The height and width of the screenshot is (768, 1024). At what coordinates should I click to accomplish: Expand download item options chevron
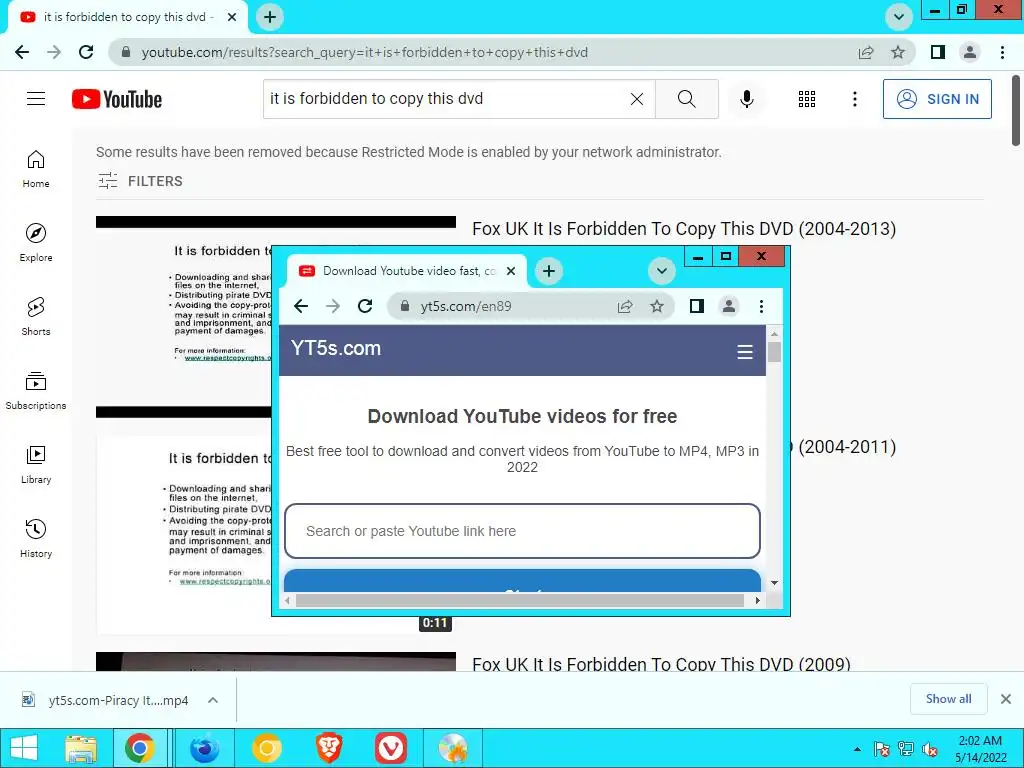point(213,700)
